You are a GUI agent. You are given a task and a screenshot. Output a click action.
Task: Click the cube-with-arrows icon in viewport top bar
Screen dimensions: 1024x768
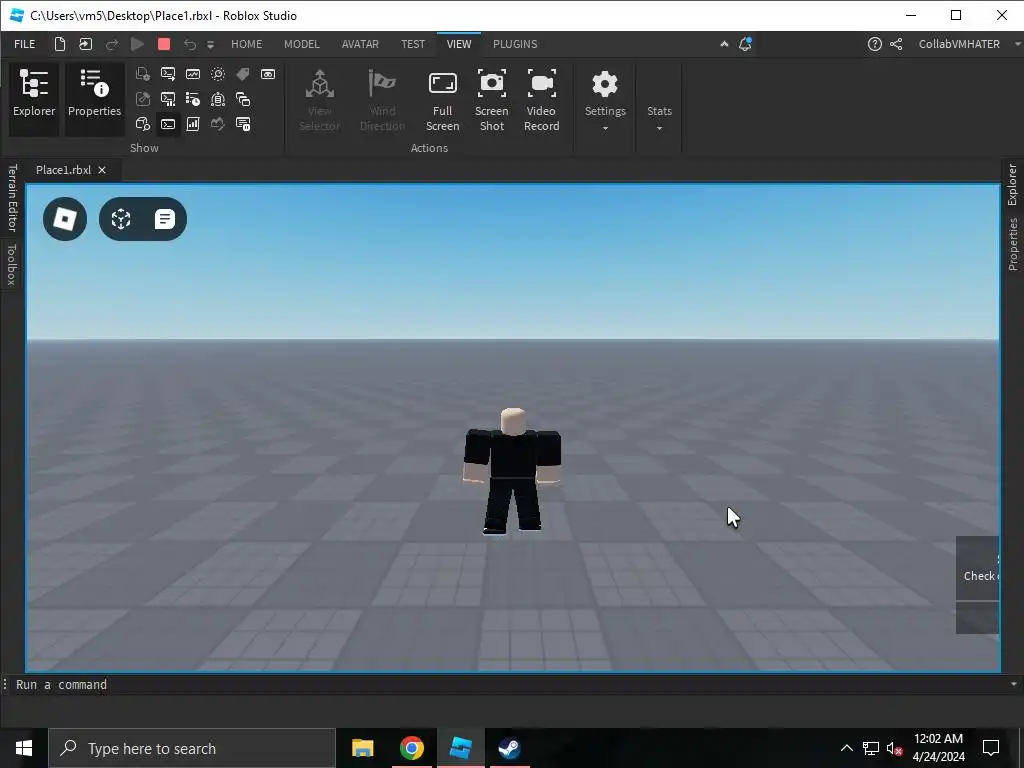[121, 219]
